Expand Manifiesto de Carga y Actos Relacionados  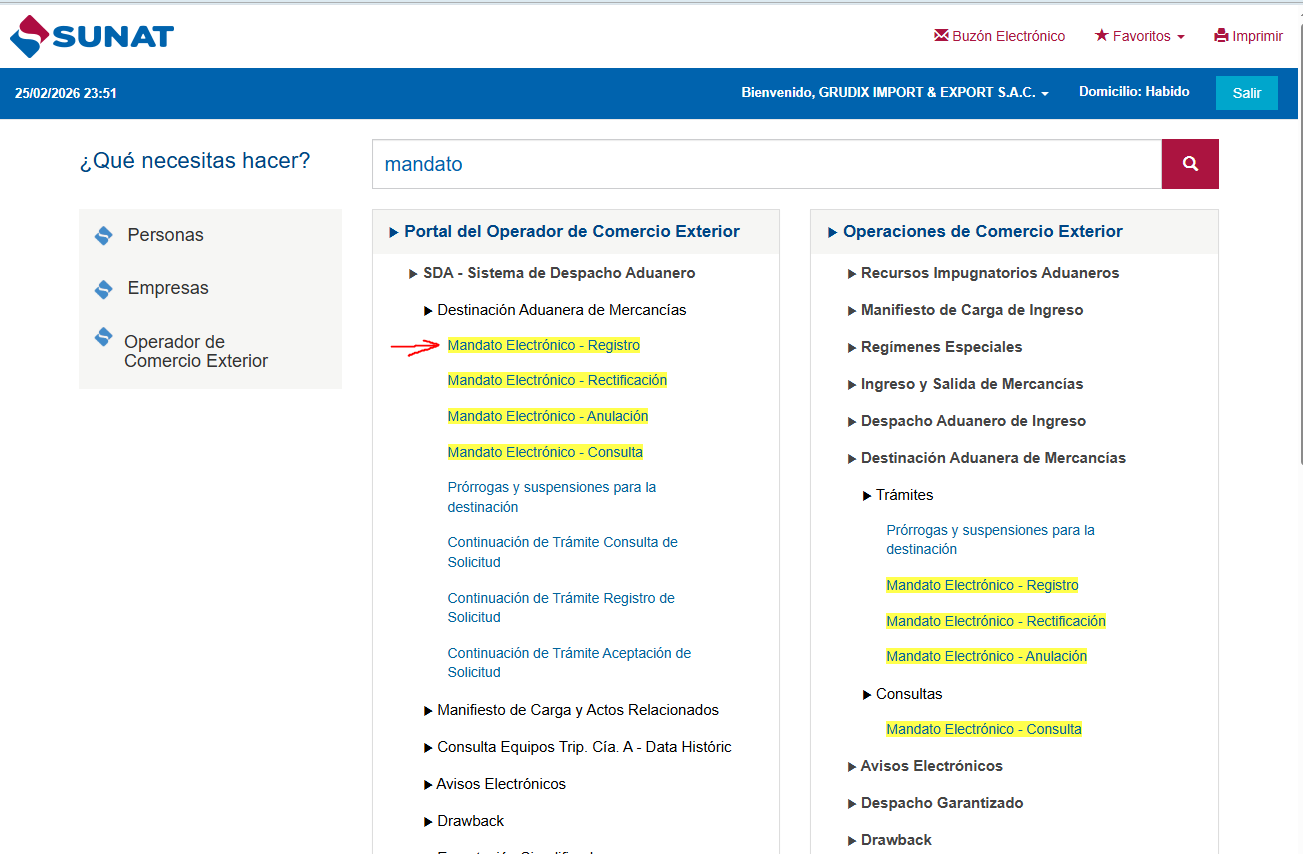[571, 710]
